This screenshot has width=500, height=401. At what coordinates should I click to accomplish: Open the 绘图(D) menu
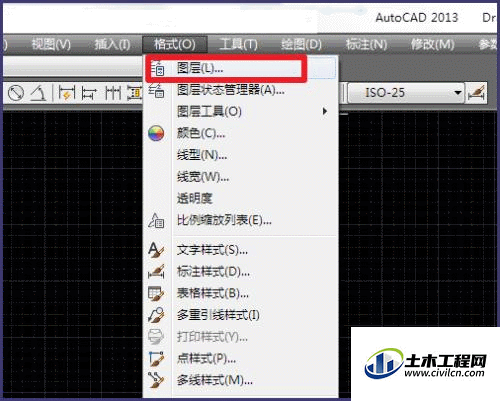[301, 44]
